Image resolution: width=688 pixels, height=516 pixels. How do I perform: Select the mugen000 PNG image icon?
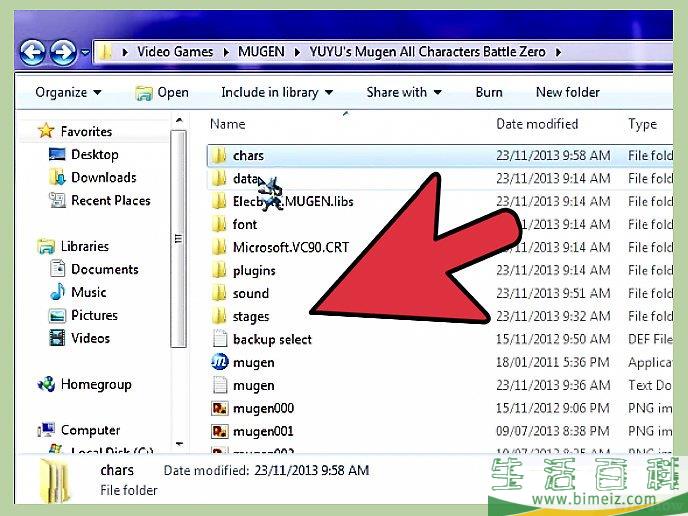pos(219,408)
